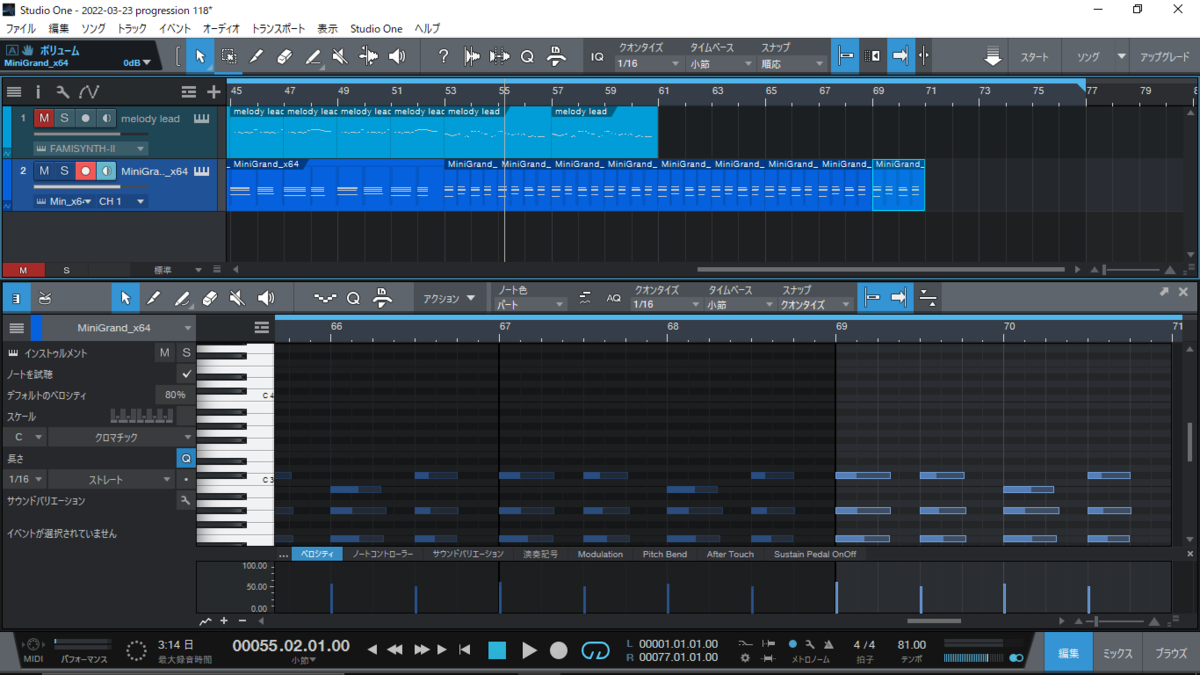The image size is (1200, 675).
Task: Open the Mix view button
Action: click(x=1118, y=653)
